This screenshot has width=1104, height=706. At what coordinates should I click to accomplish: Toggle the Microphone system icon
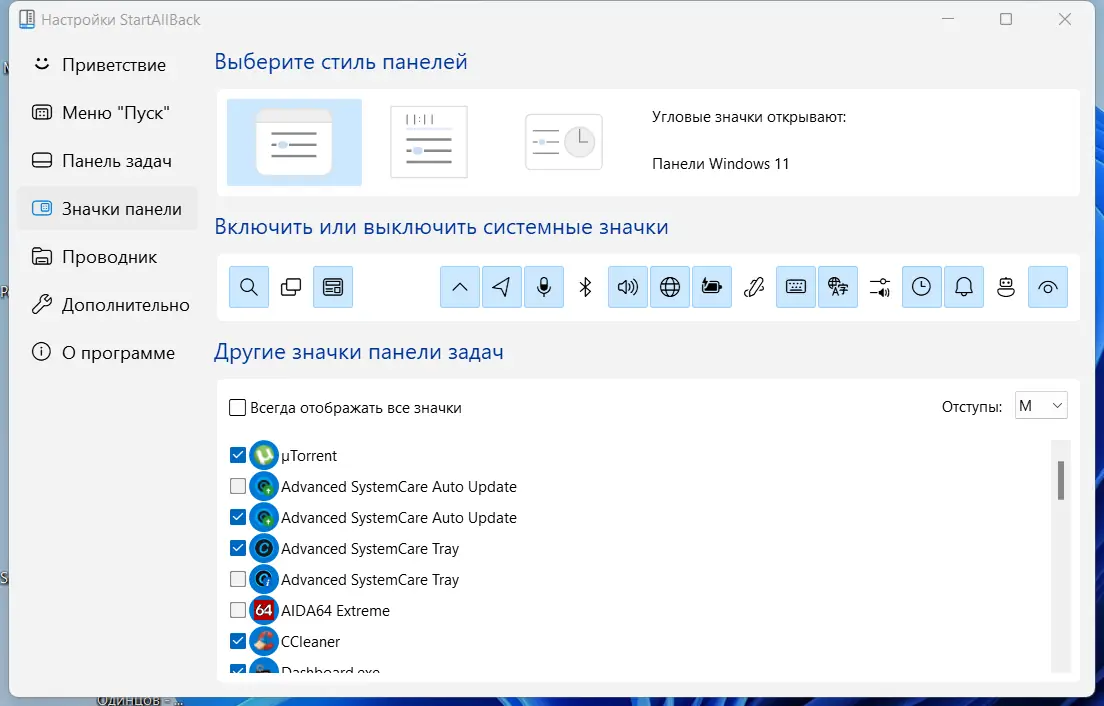(544, 287)
